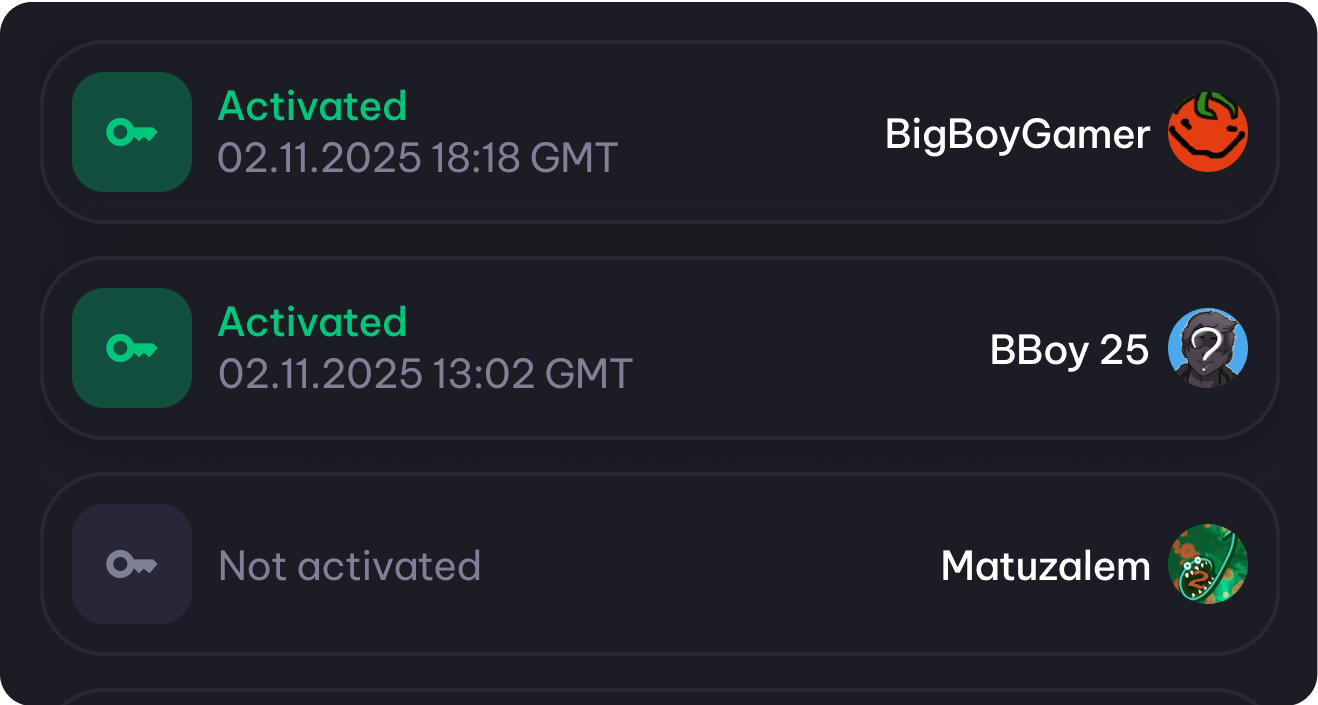This screenshot has height=705, width=1318.
Task: Open BBoy 25's question mark avatar
Action: [x=1208, y=348]
